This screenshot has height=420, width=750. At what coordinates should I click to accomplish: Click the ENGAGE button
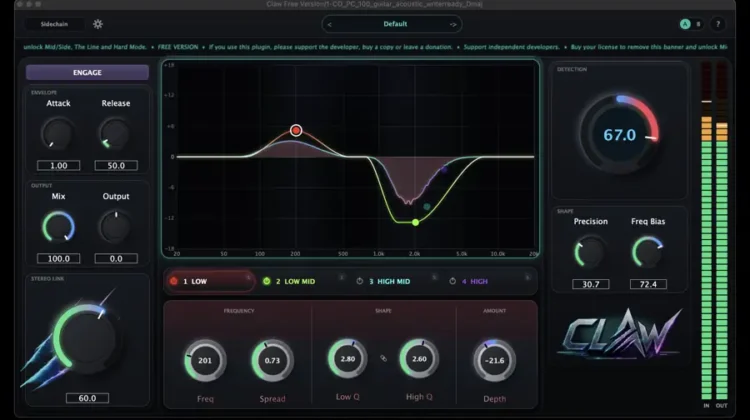[87, 72]
